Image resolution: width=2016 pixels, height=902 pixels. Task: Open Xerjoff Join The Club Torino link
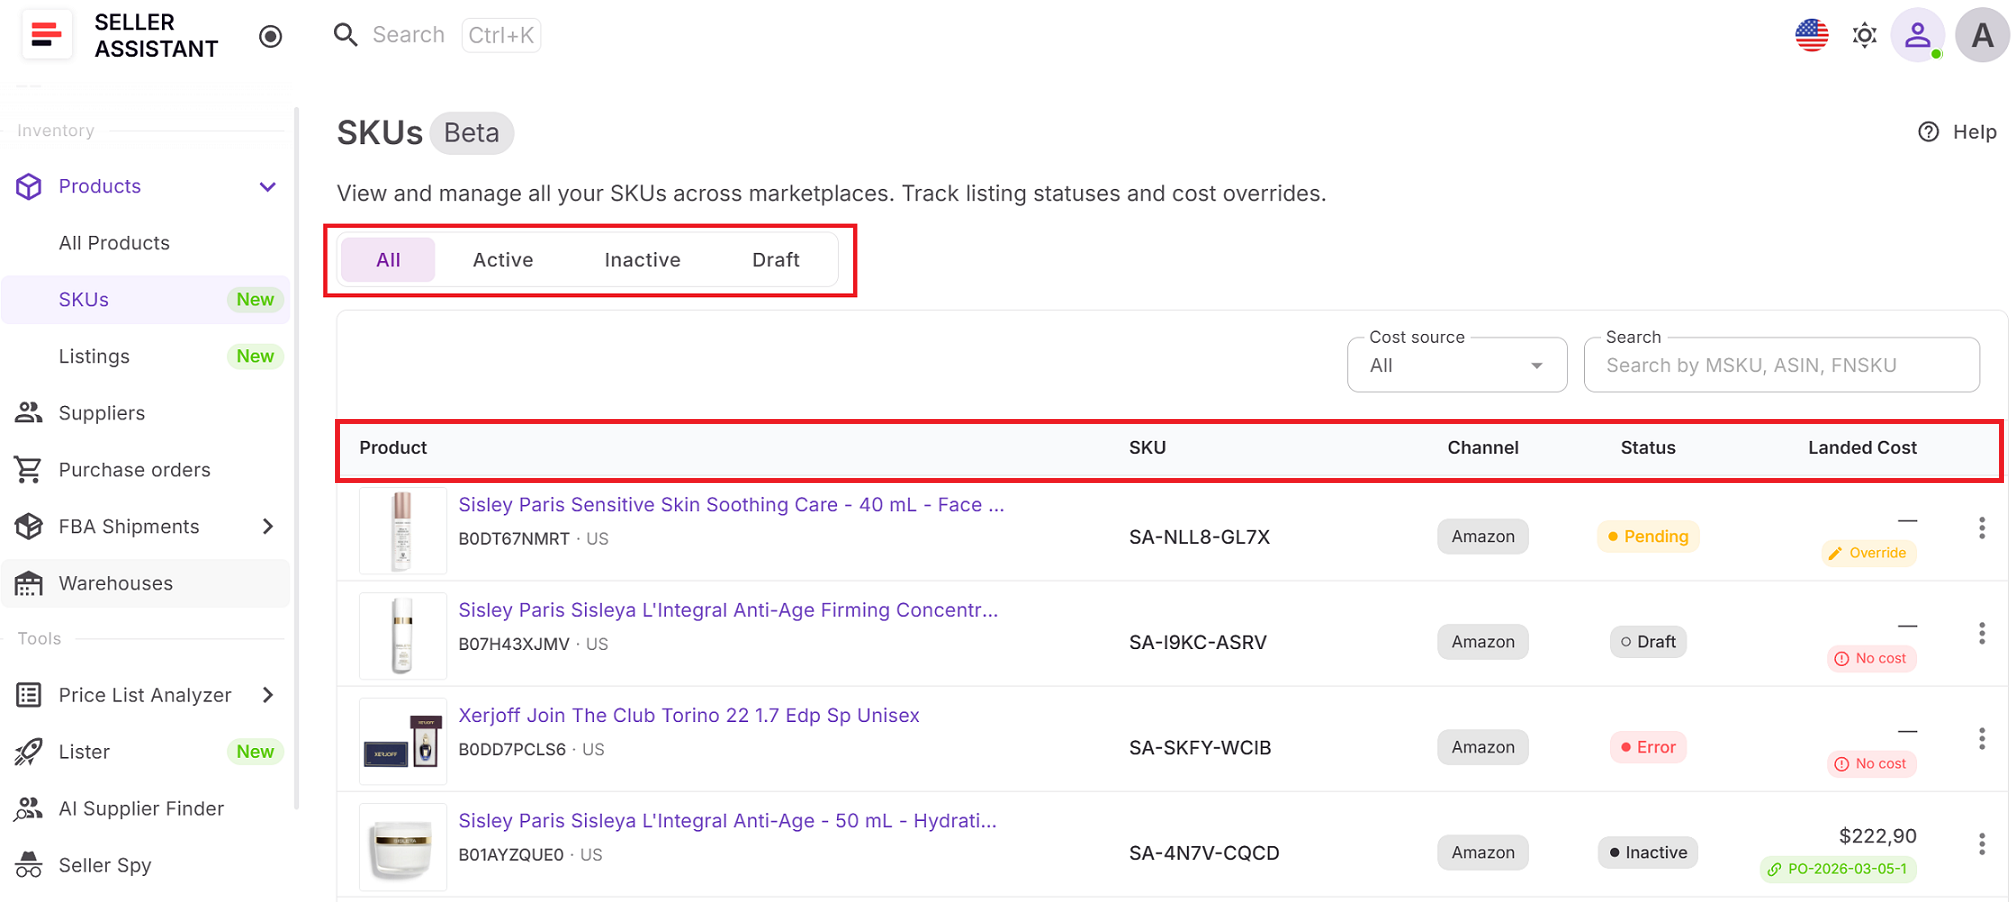click(x=689, y=715)
